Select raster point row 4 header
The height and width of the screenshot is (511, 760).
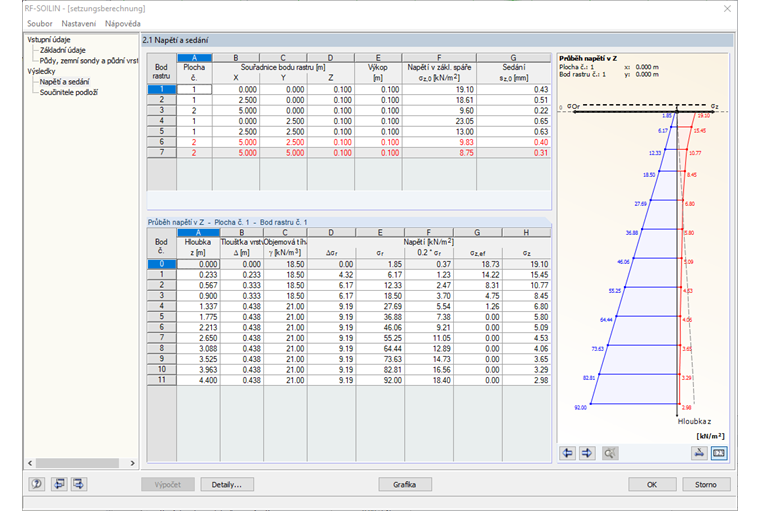(x=162, y=121)
